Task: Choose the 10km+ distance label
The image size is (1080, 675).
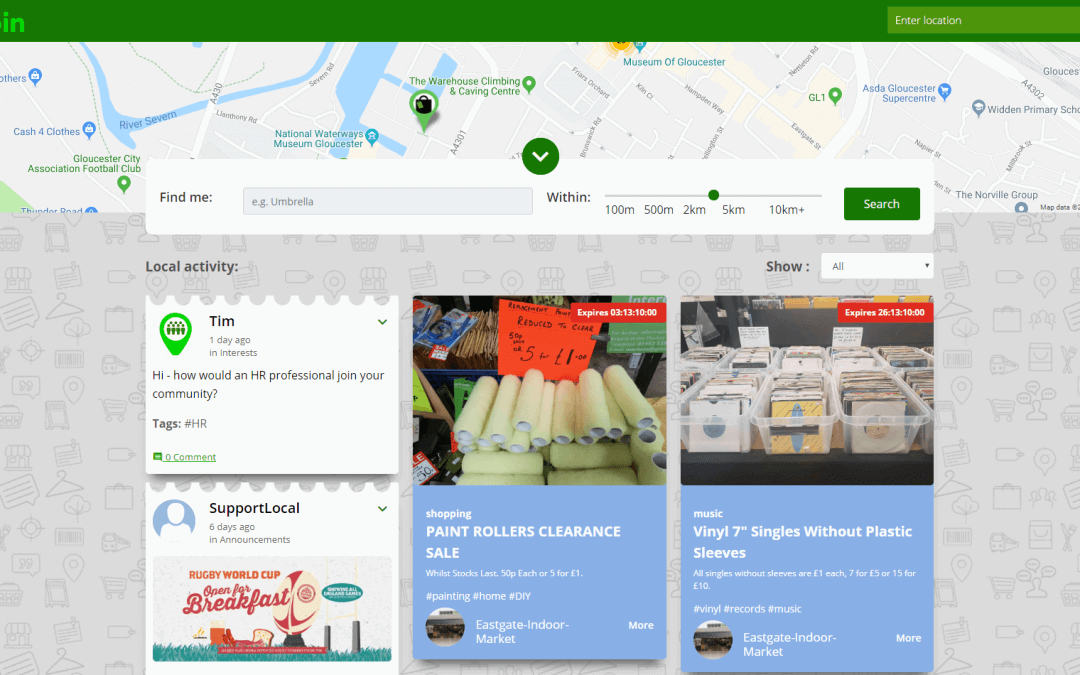Action: [x=787, y=209]
